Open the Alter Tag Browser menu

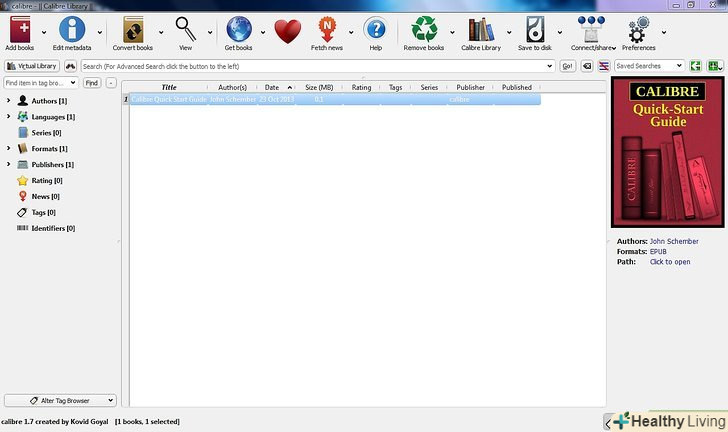pyautogui.click(x=60, y=400)
